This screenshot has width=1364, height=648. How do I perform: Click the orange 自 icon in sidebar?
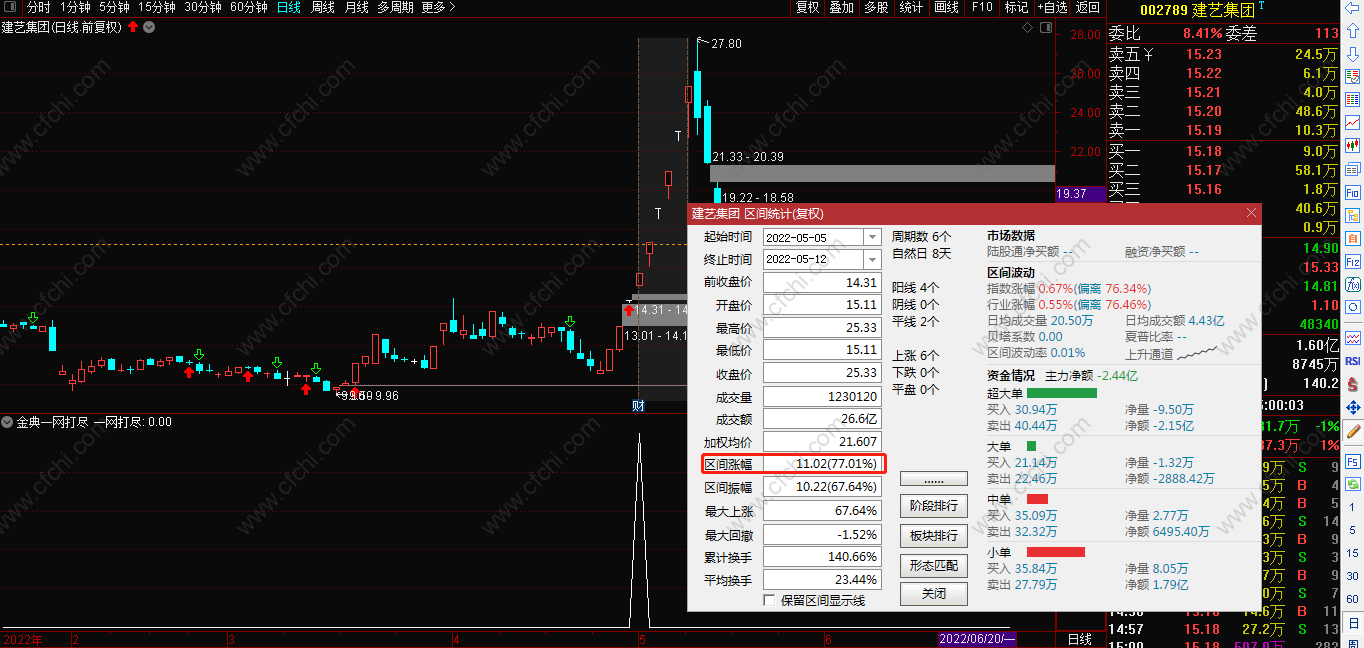click(1353, 239)
